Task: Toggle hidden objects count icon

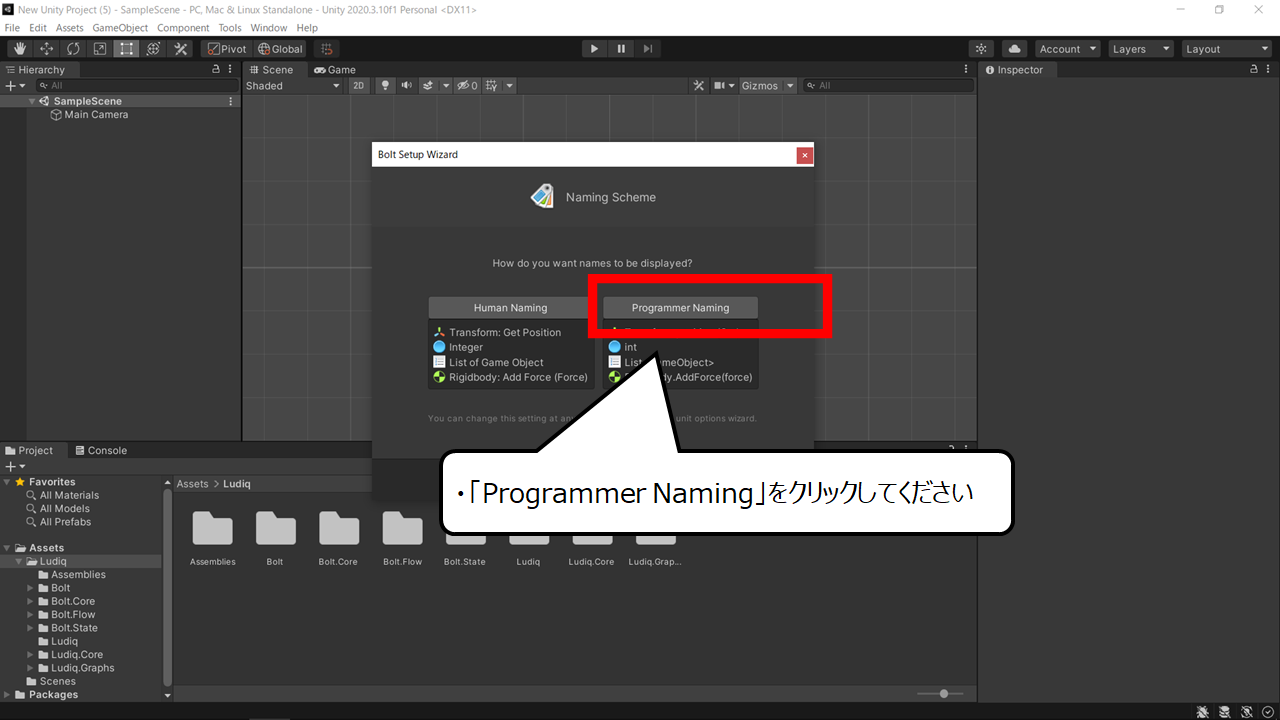Action: tap(468, 86)
